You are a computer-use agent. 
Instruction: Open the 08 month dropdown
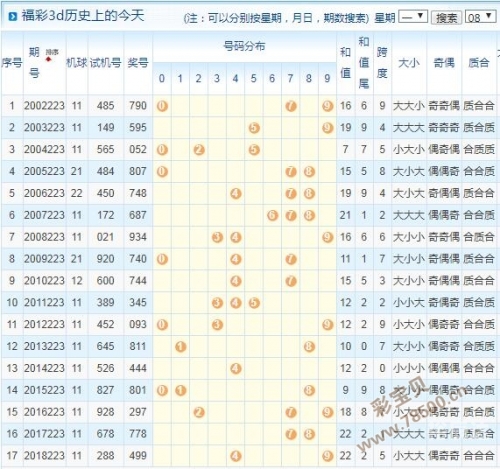[x=480, y=17]
